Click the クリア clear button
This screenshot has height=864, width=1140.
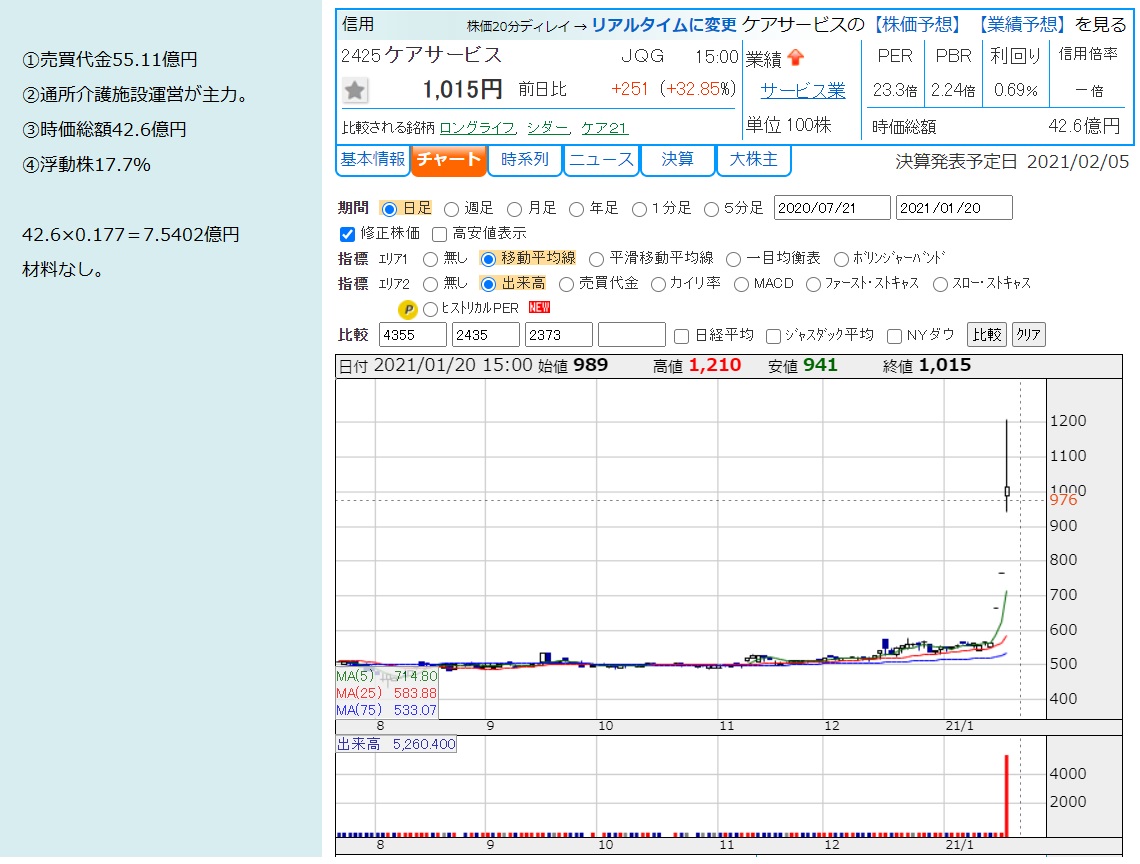pos(1028,335)
